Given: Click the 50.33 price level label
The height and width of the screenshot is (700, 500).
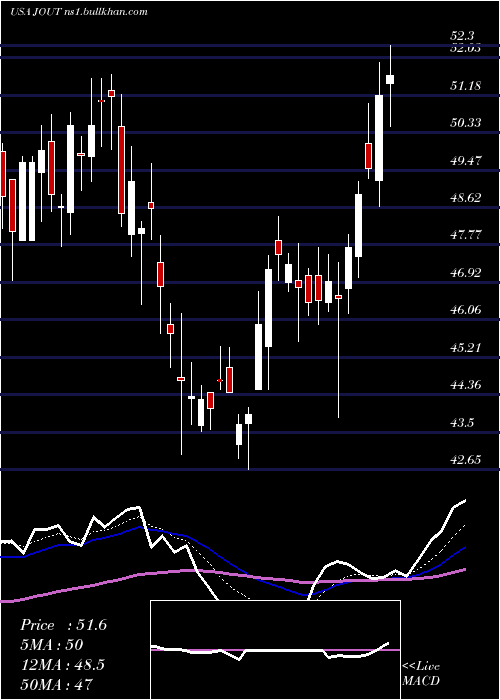Looking at the screenshot, I should (x=466, y=122).
